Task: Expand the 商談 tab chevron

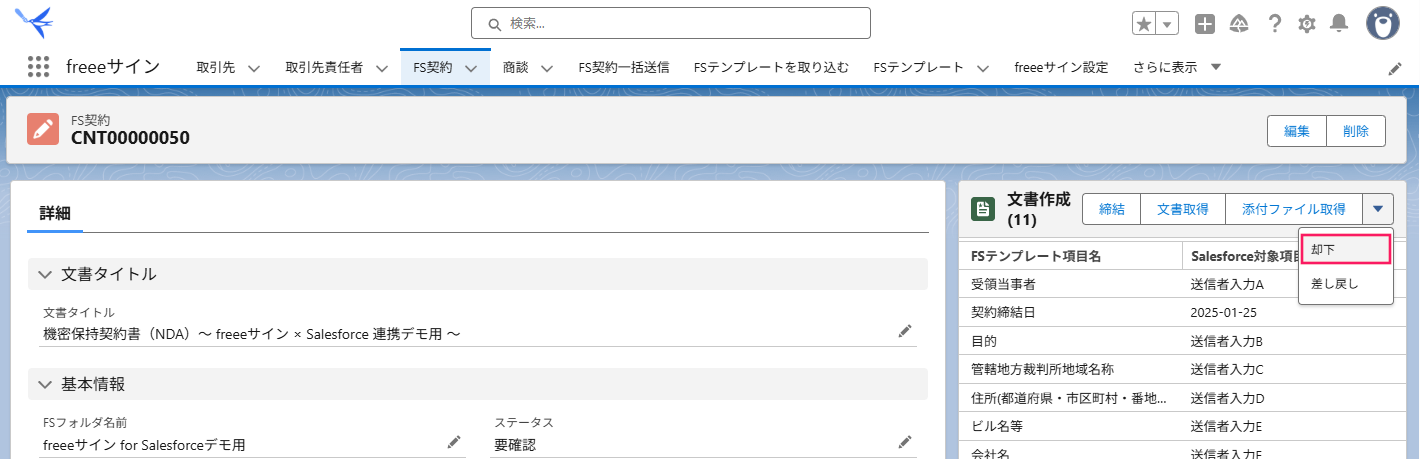Action: pos(547,68)
